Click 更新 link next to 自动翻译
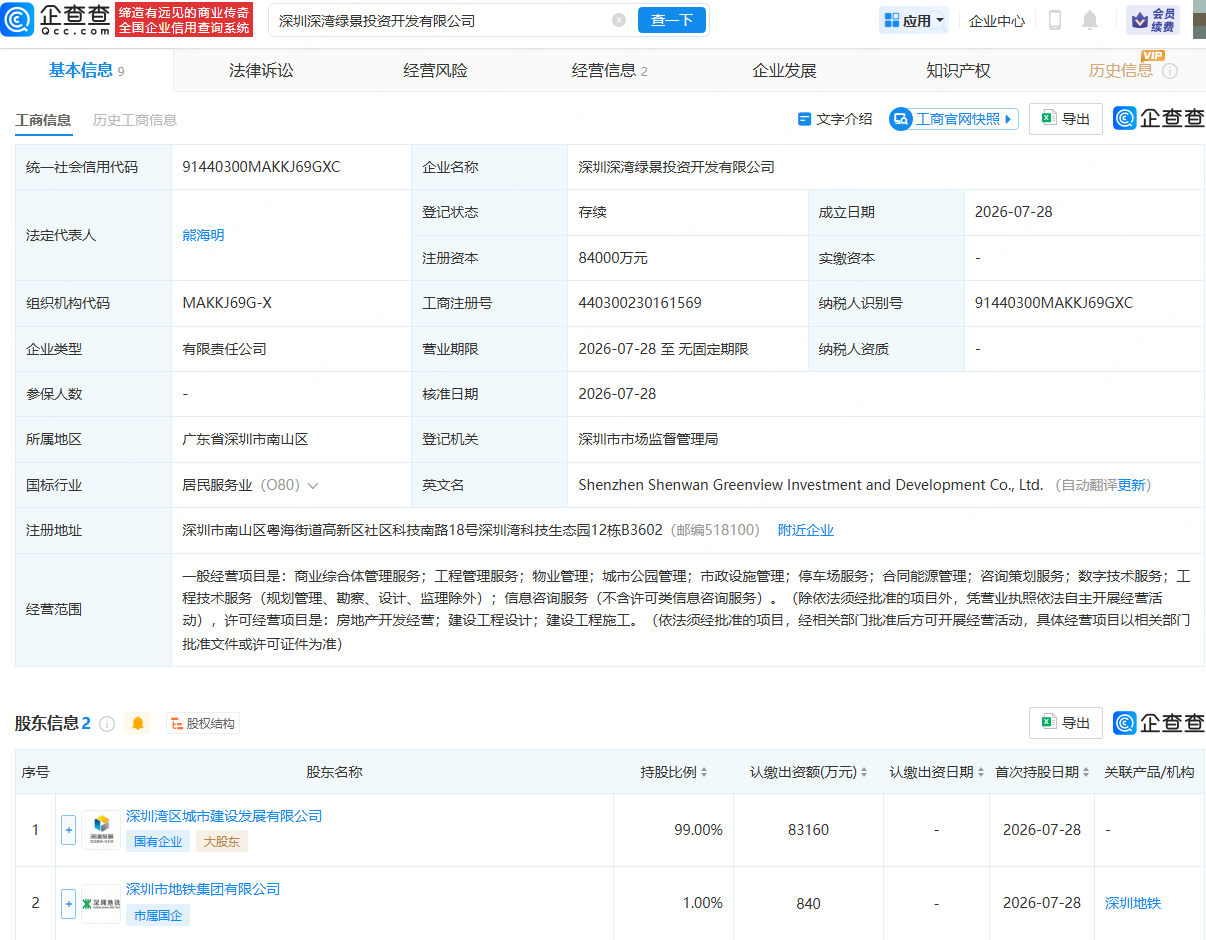 pyautogui.click(x=1132, y=485)
